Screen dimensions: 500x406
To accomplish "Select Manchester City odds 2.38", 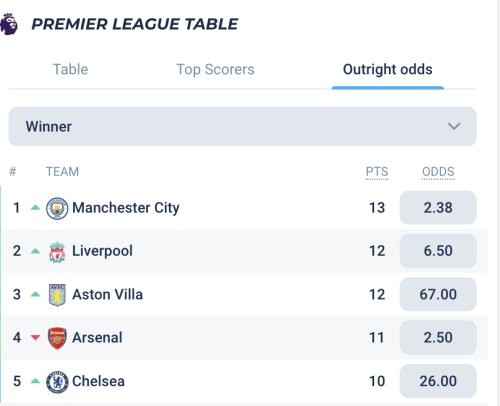I will [x=438, y=207].
